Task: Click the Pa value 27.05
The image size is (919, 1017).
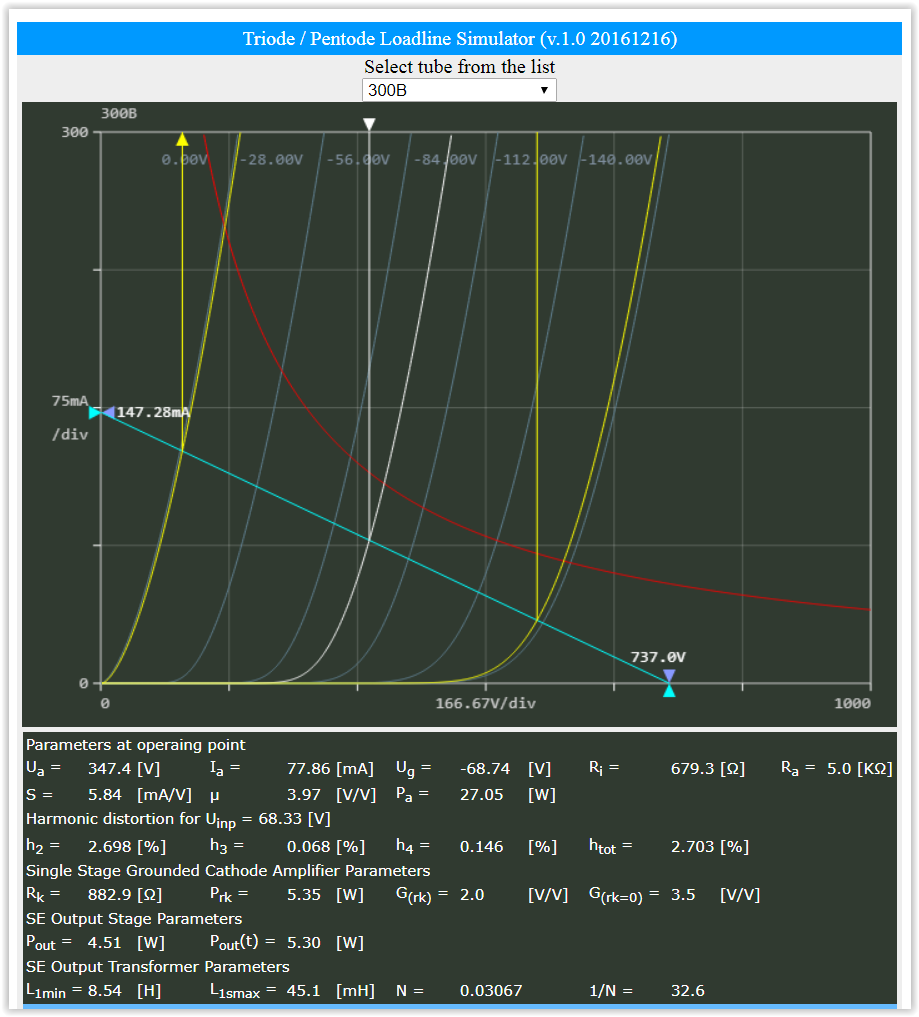Action: 481,795
